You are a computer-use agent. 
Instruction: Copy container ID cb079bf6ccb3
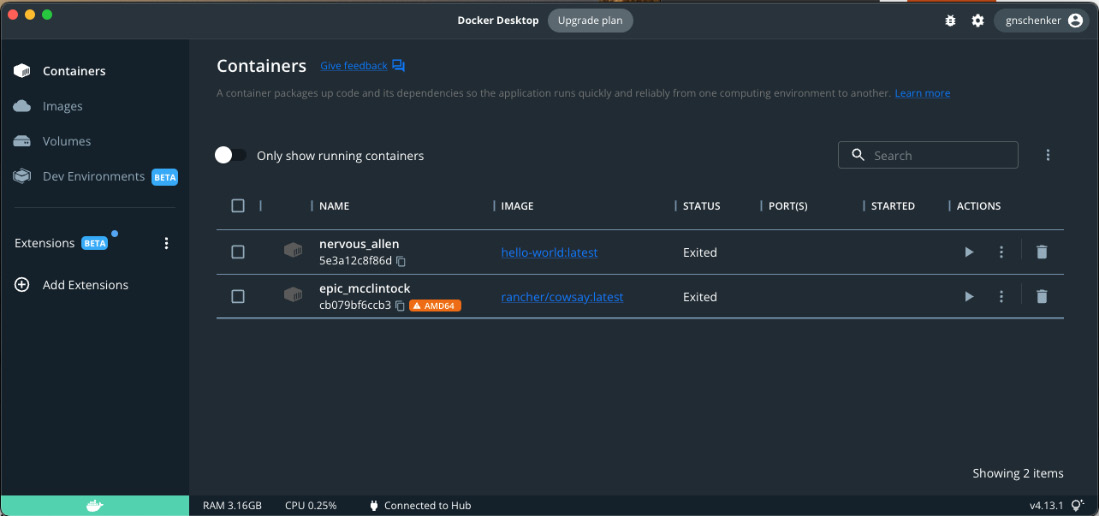[x=400, y=306]
